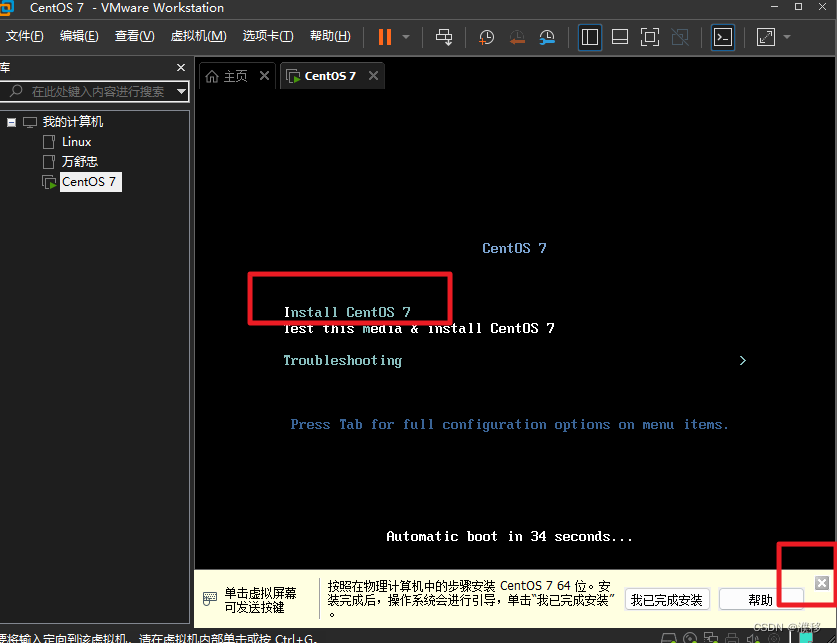Screen dimensions: 837x643
Task: Click the Press Tab configuration hint text
Action: 509,425
